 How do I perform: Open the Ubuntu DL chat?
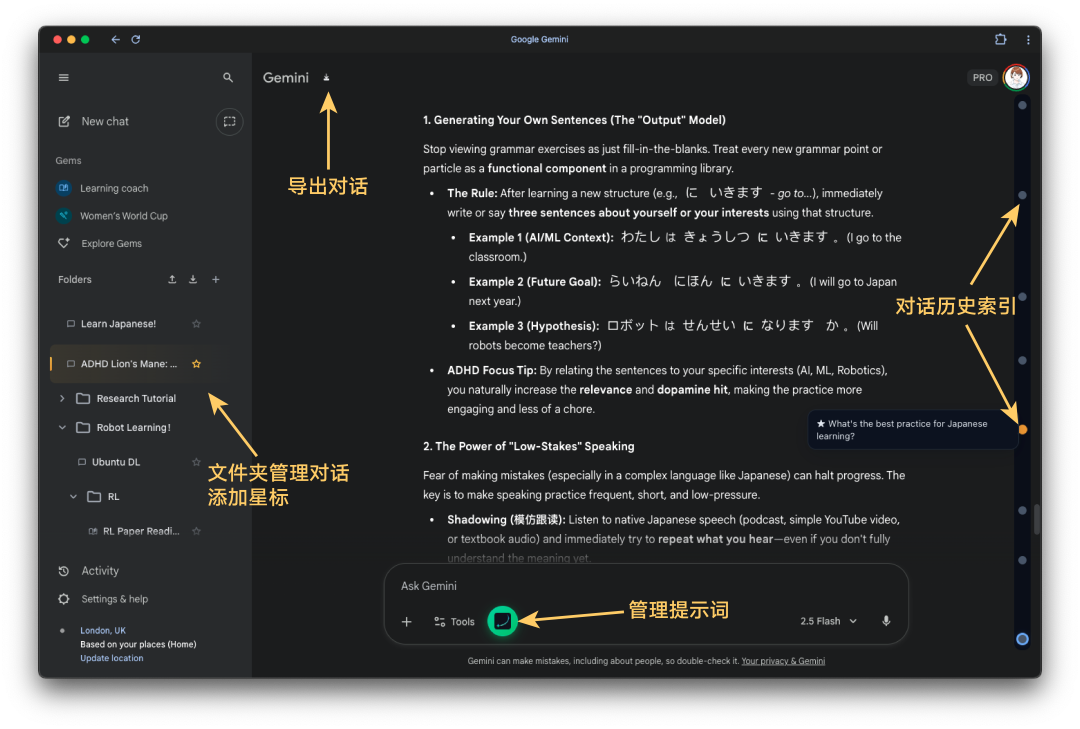point(116,462)
